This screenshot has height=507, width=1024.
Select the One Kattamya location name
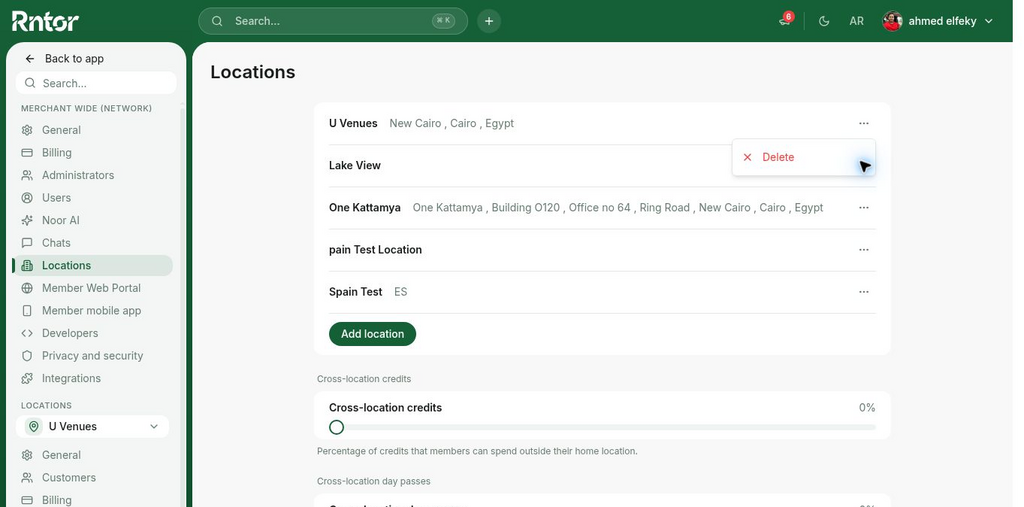click(x=364, y=207)
